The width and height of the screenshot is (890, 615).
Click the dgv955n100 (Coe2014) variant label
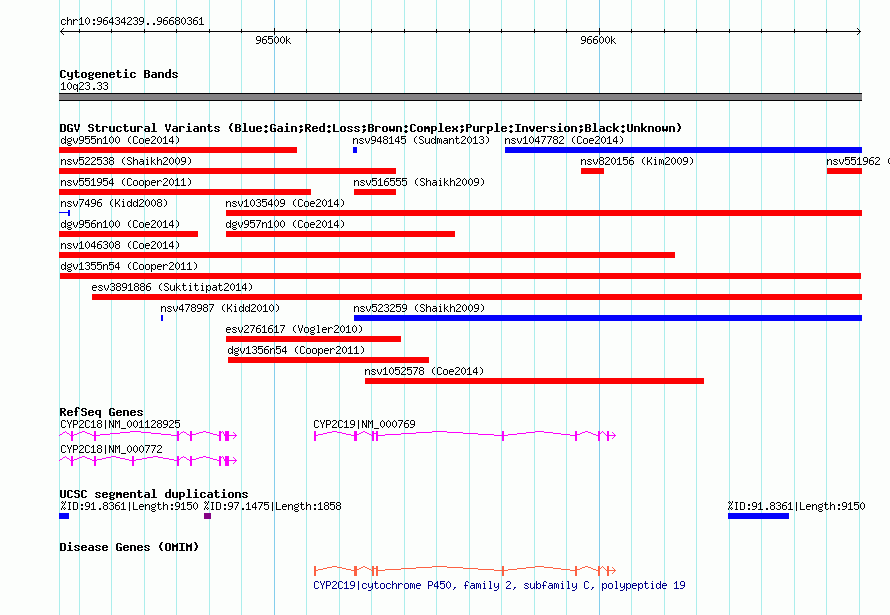pos(120,140)
